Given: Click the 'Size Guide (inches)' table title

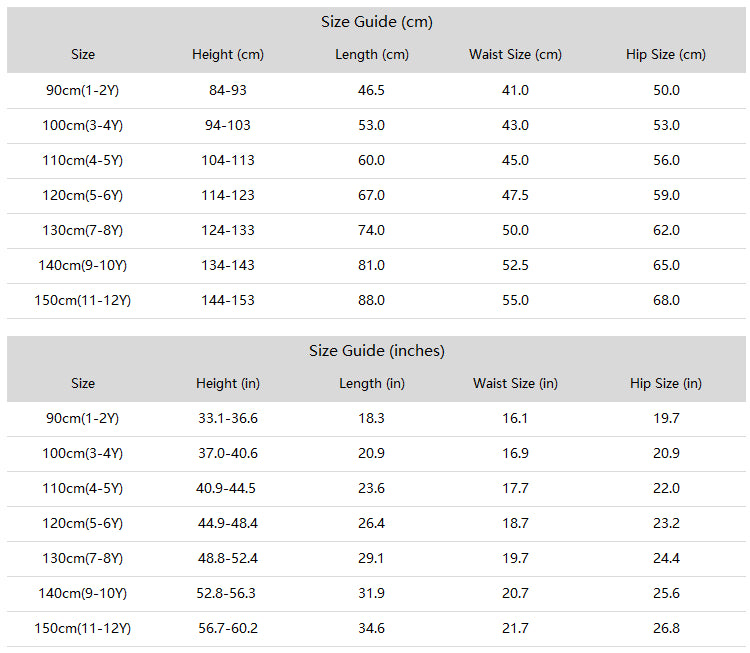Looking at the screenshot, I should click(x=376, y=351).
